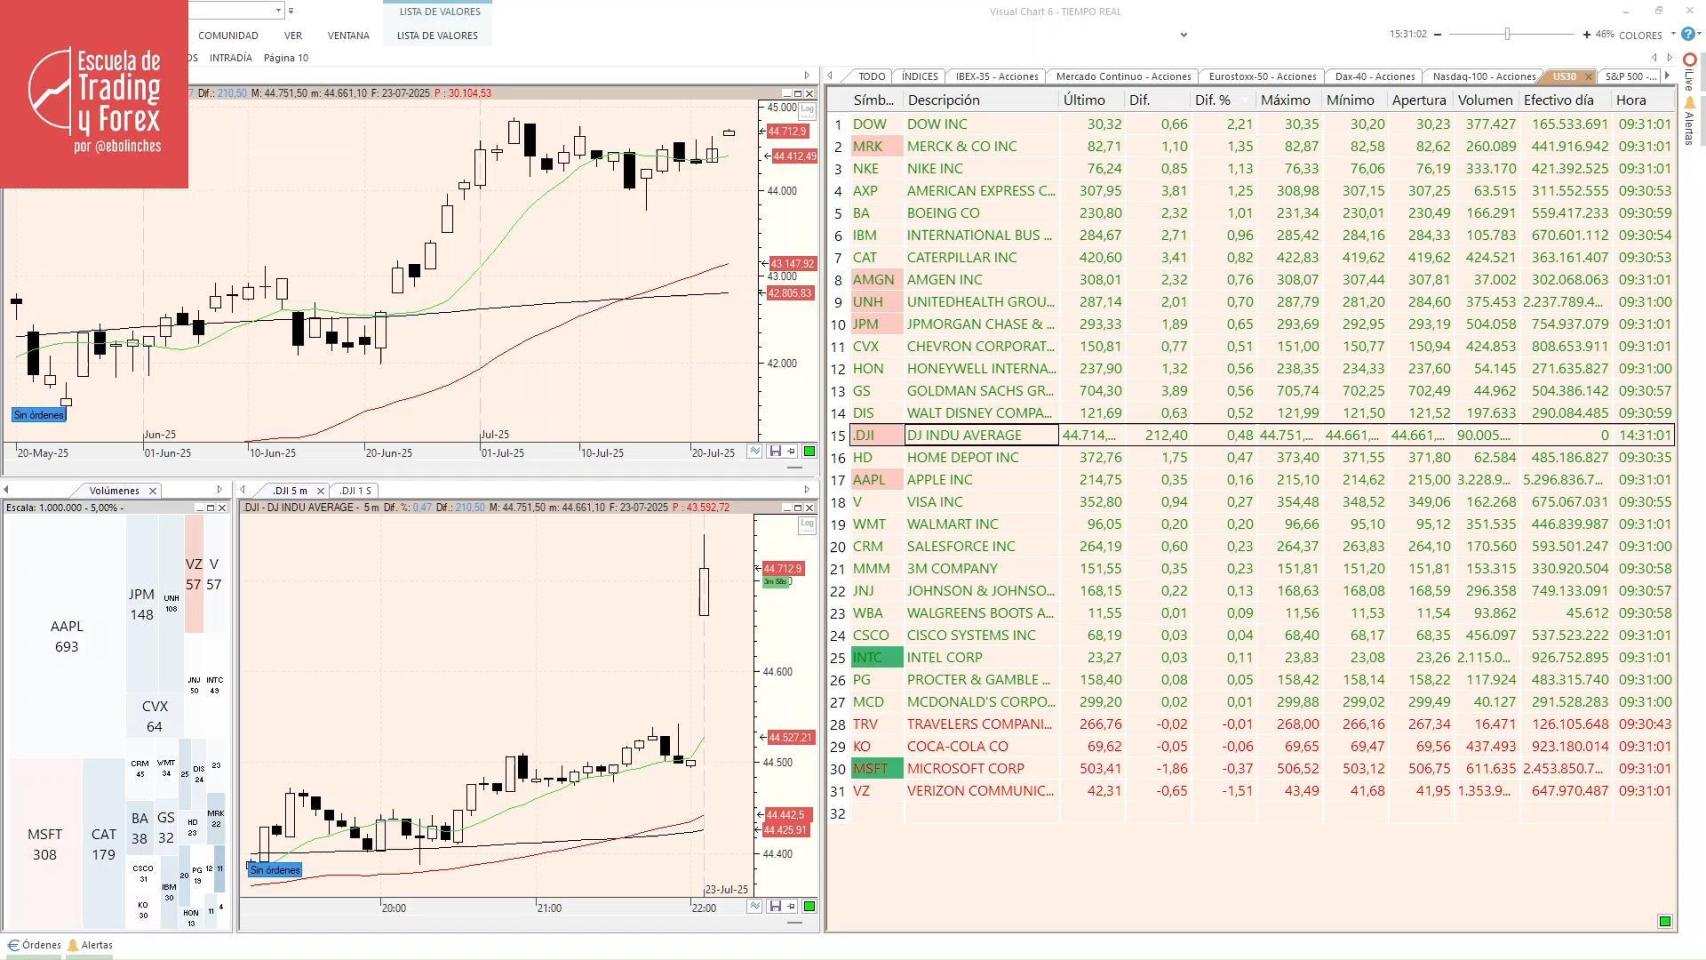
Task: Click previous arrow beside .DJI 5 m tab
Action: pyautogui.click(x=243, y=490)
